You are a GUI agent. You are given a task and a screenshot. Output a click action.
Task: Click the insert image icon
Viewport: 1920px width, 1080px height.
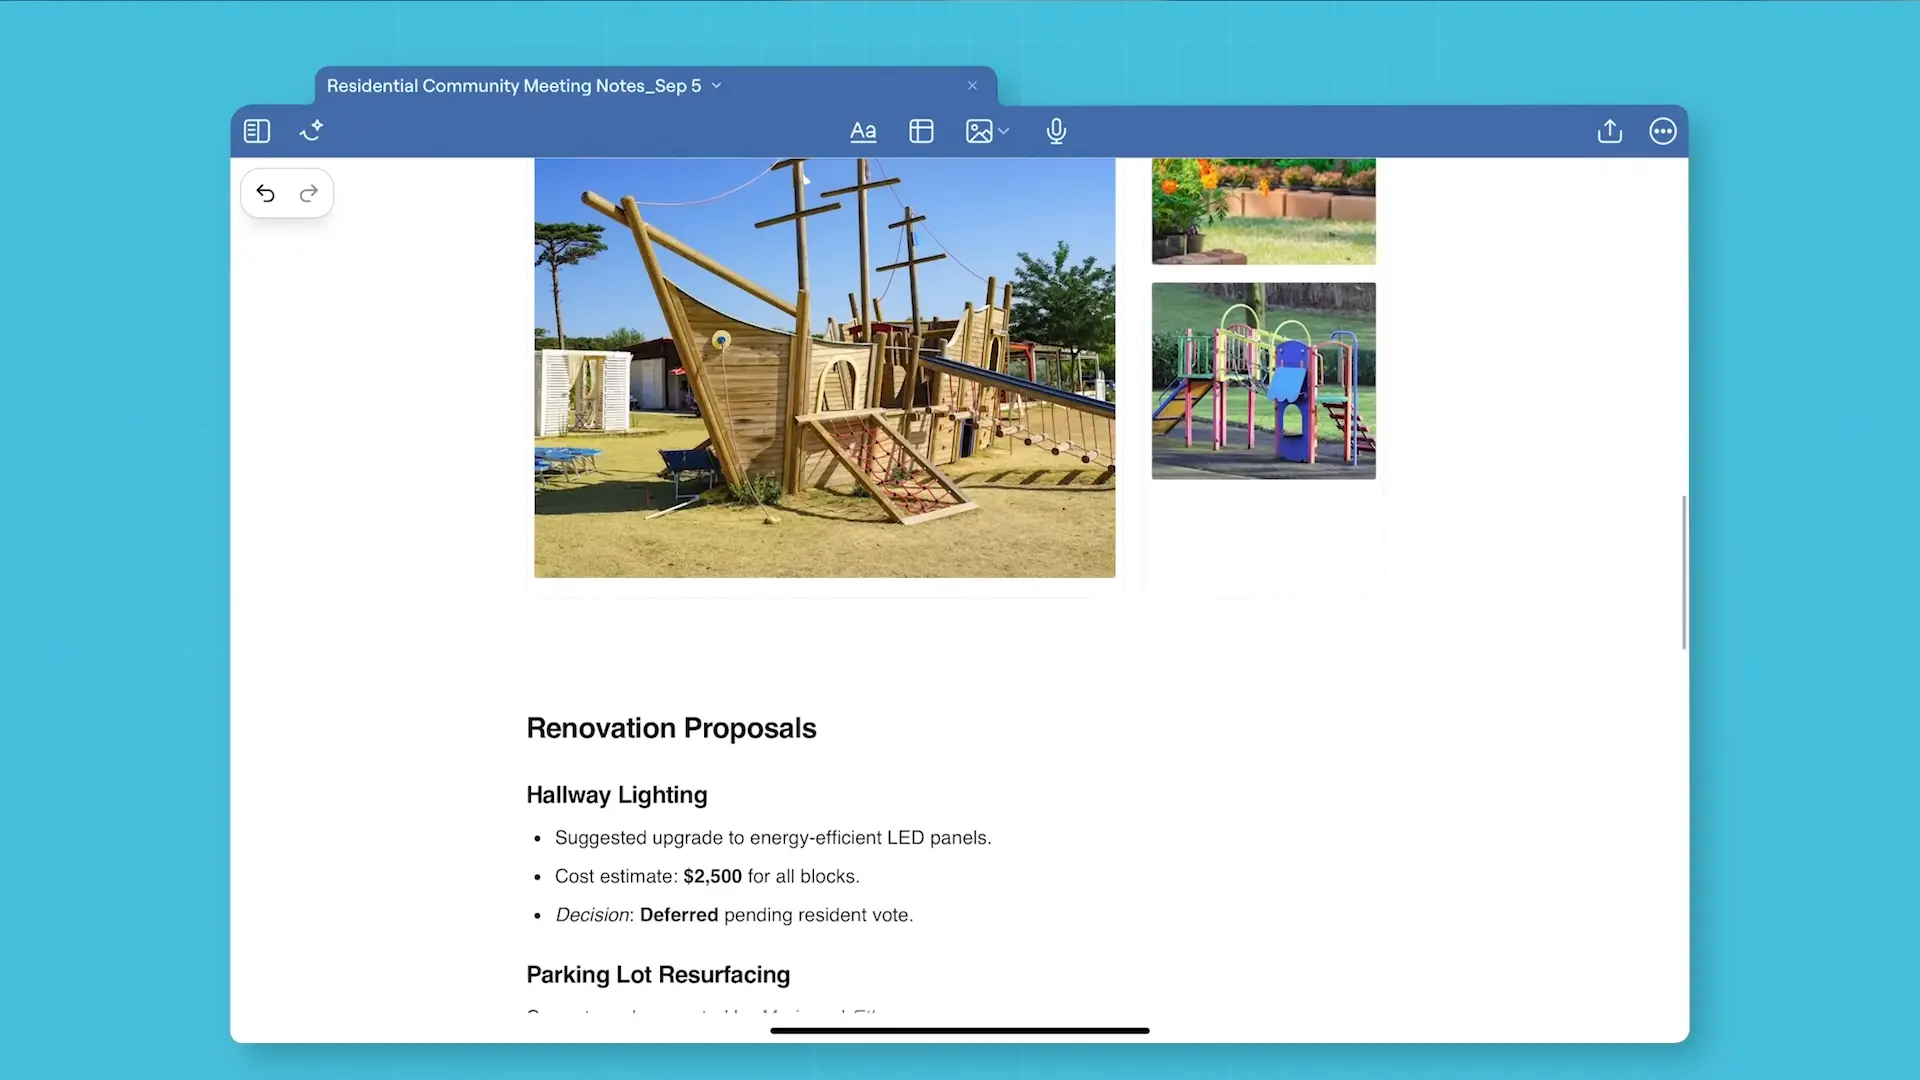coord(979,131)
